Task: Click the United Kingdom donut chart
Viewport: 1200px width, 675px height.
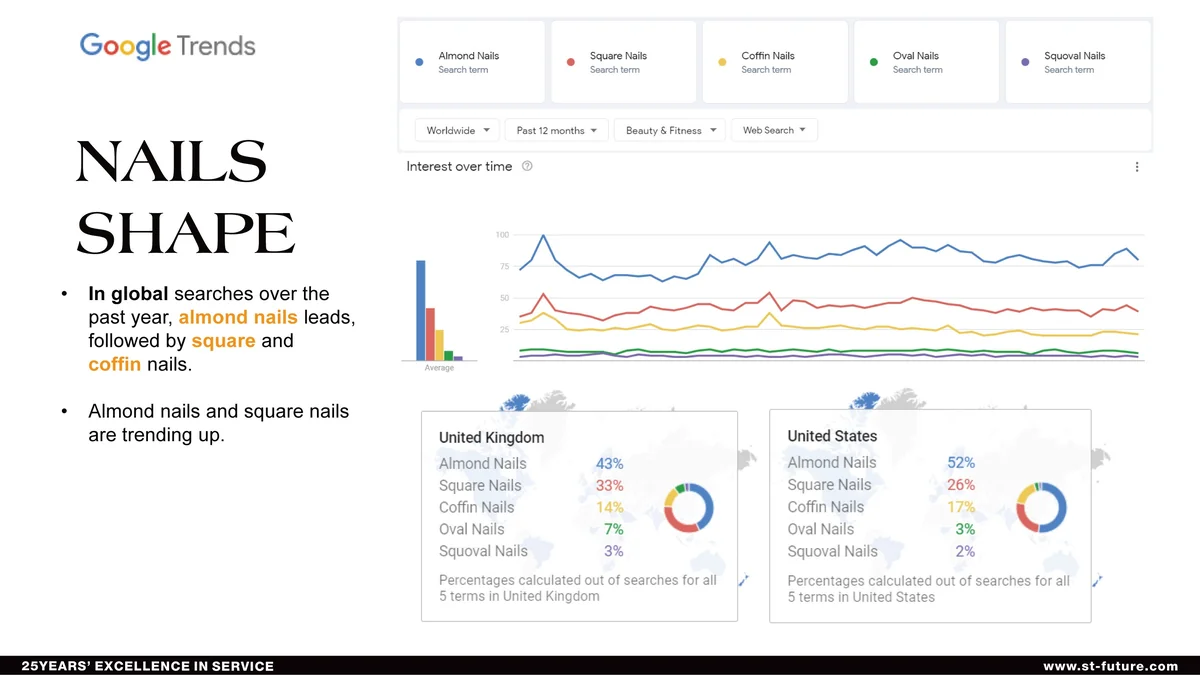Action: tap(690, 507)
